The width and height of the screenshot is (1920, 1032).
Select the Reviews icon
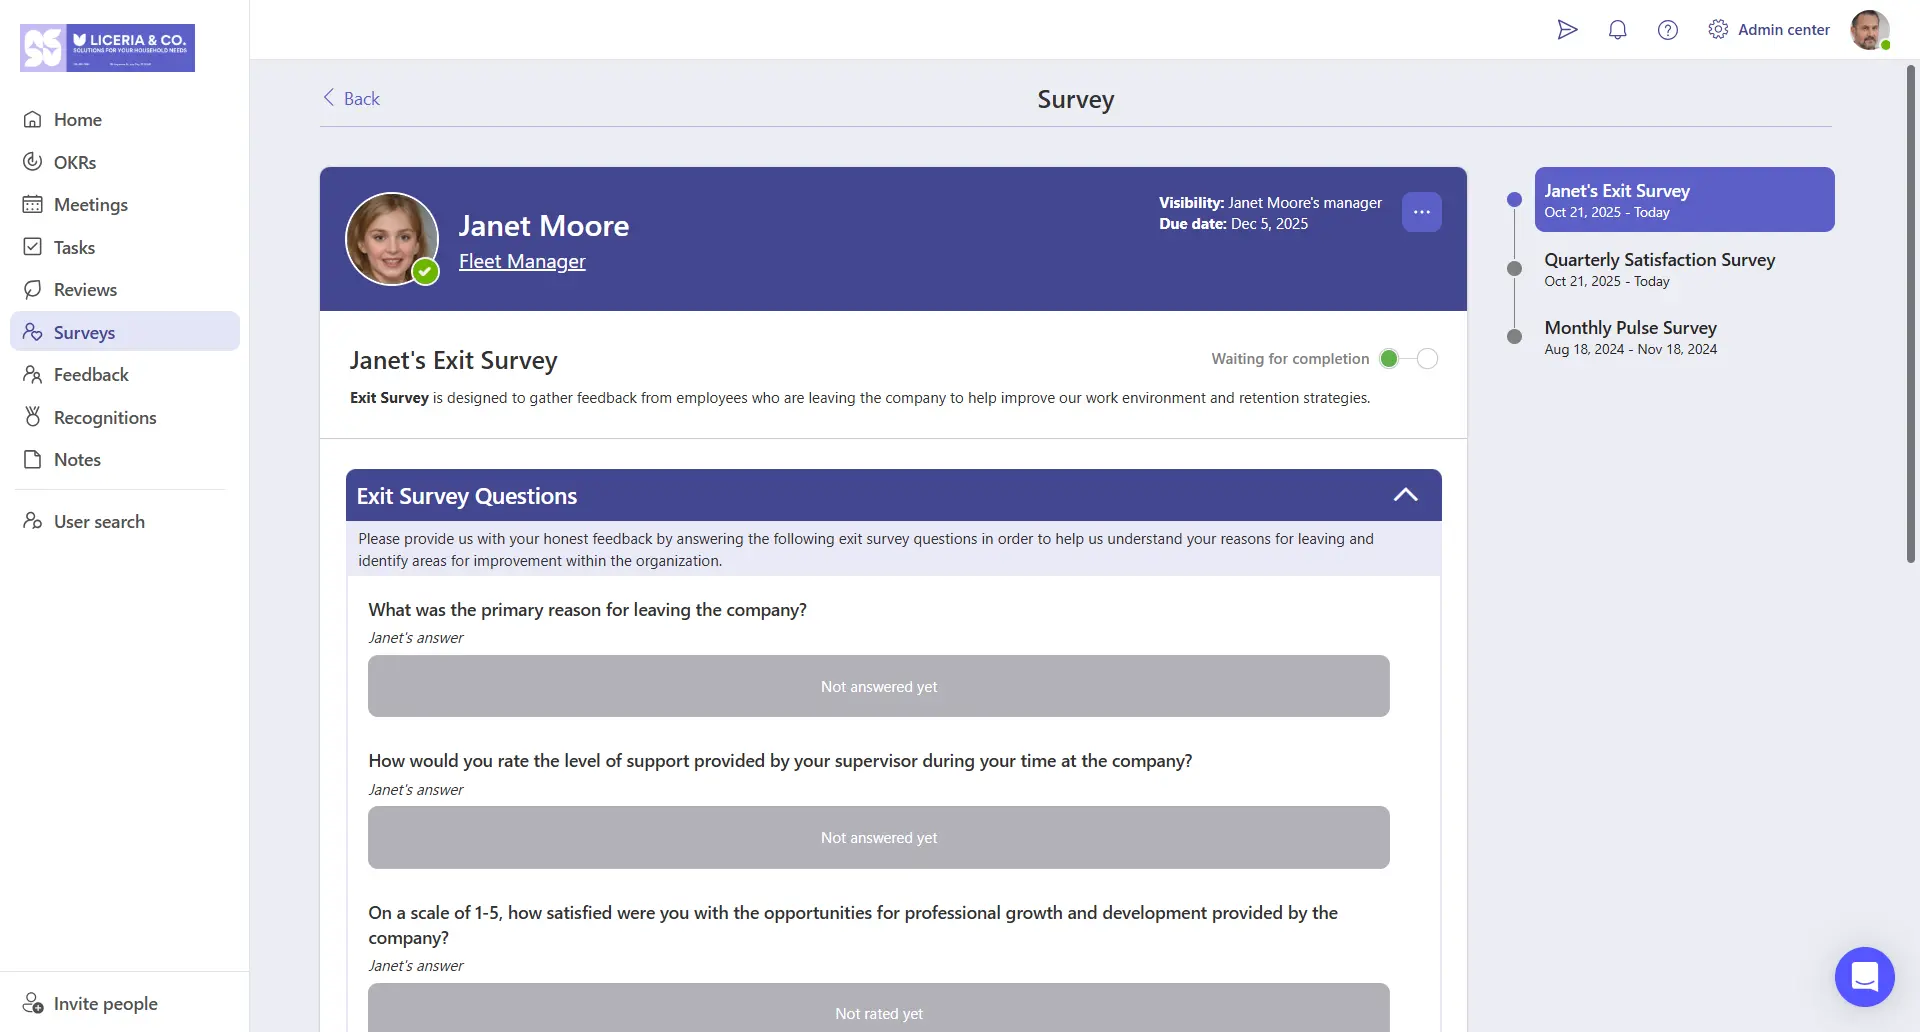[x=33, y=289]
